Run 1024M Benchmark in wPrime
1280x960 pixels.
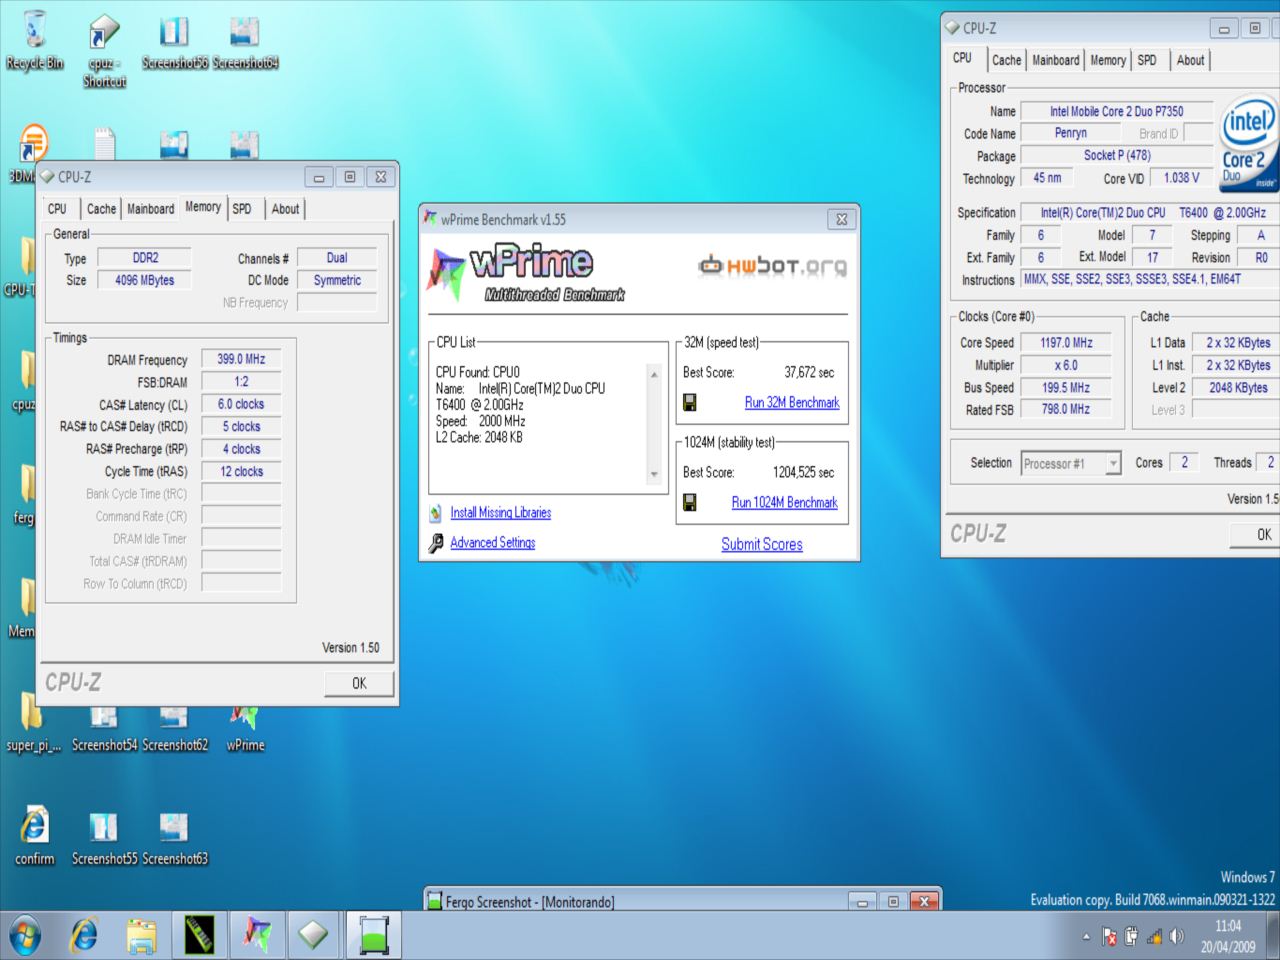click(x=784, y=502)
